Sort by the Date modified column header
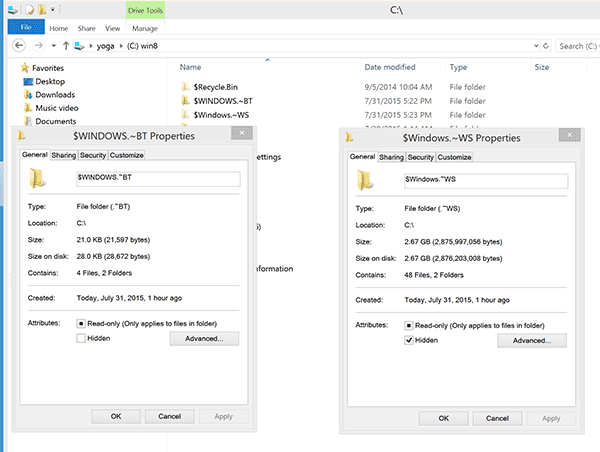 (x=390, y=67)
